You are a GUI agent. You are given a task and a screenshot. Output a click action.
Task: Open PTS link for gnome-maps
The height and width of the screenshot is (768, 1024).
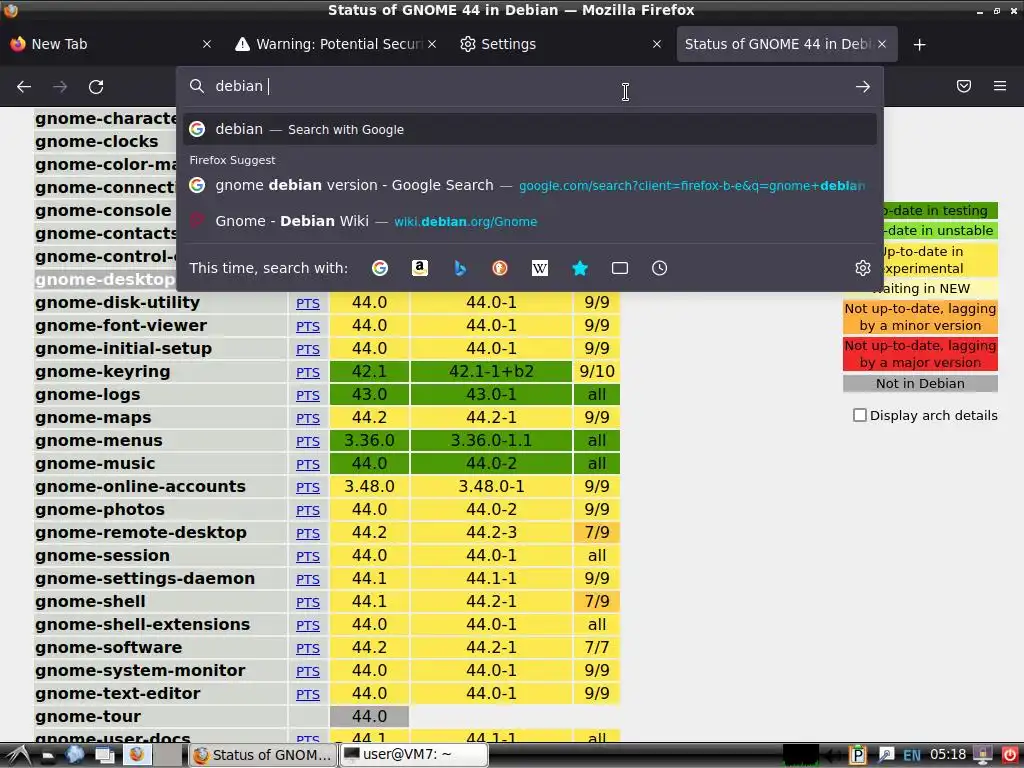308,419
